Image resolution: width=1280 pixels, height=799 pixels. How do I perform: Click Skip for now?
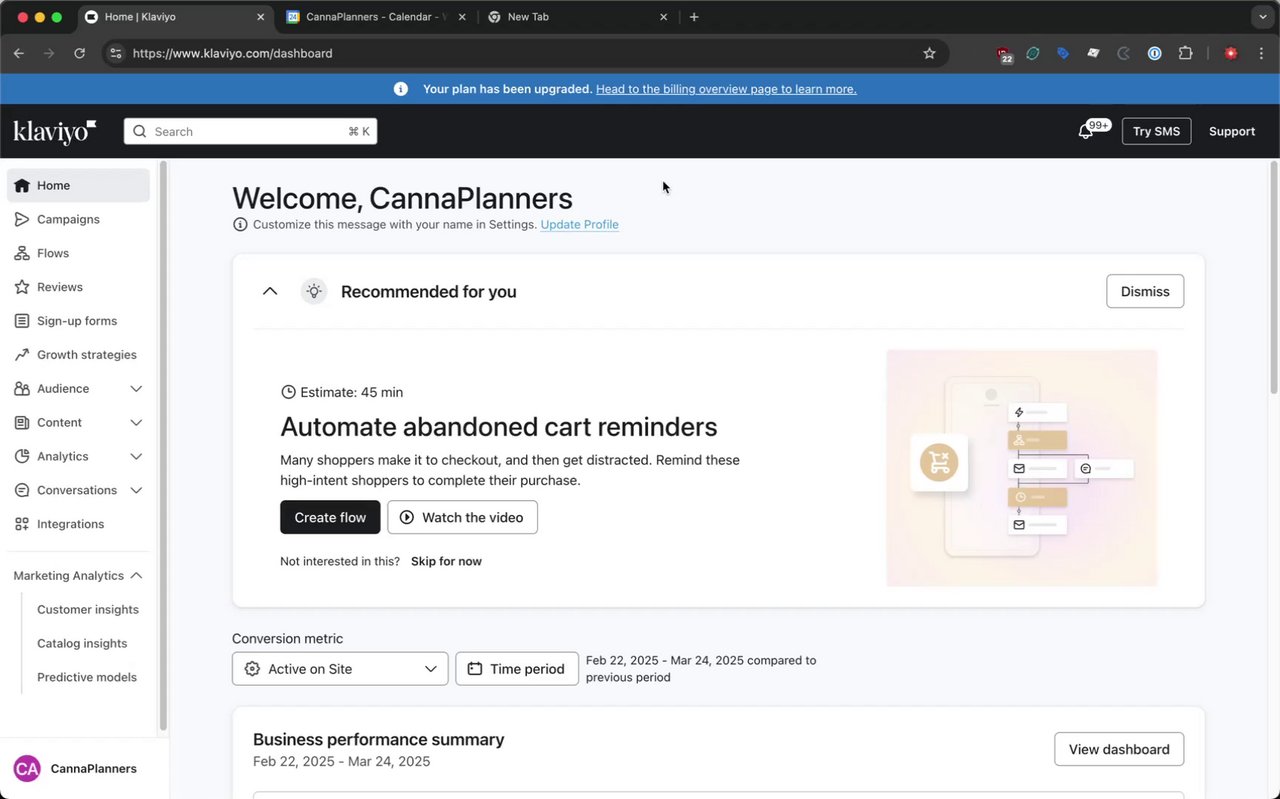click(x=446, y=561)
